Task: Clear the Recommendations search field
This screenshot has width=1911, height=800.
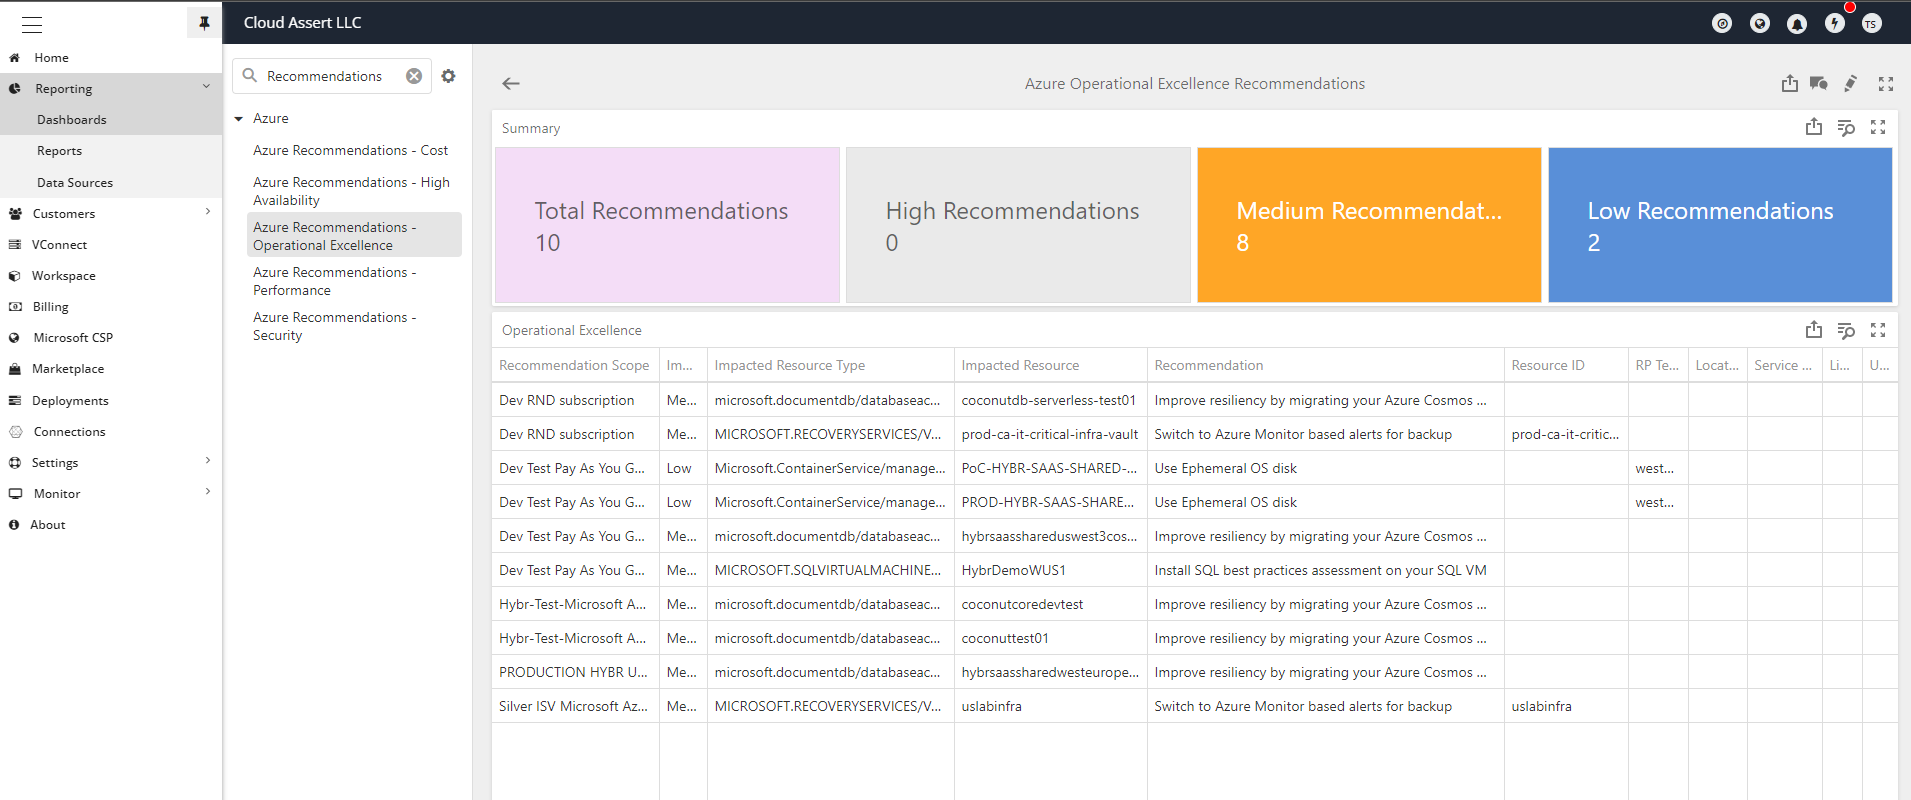Action: [x=414, y=76]
